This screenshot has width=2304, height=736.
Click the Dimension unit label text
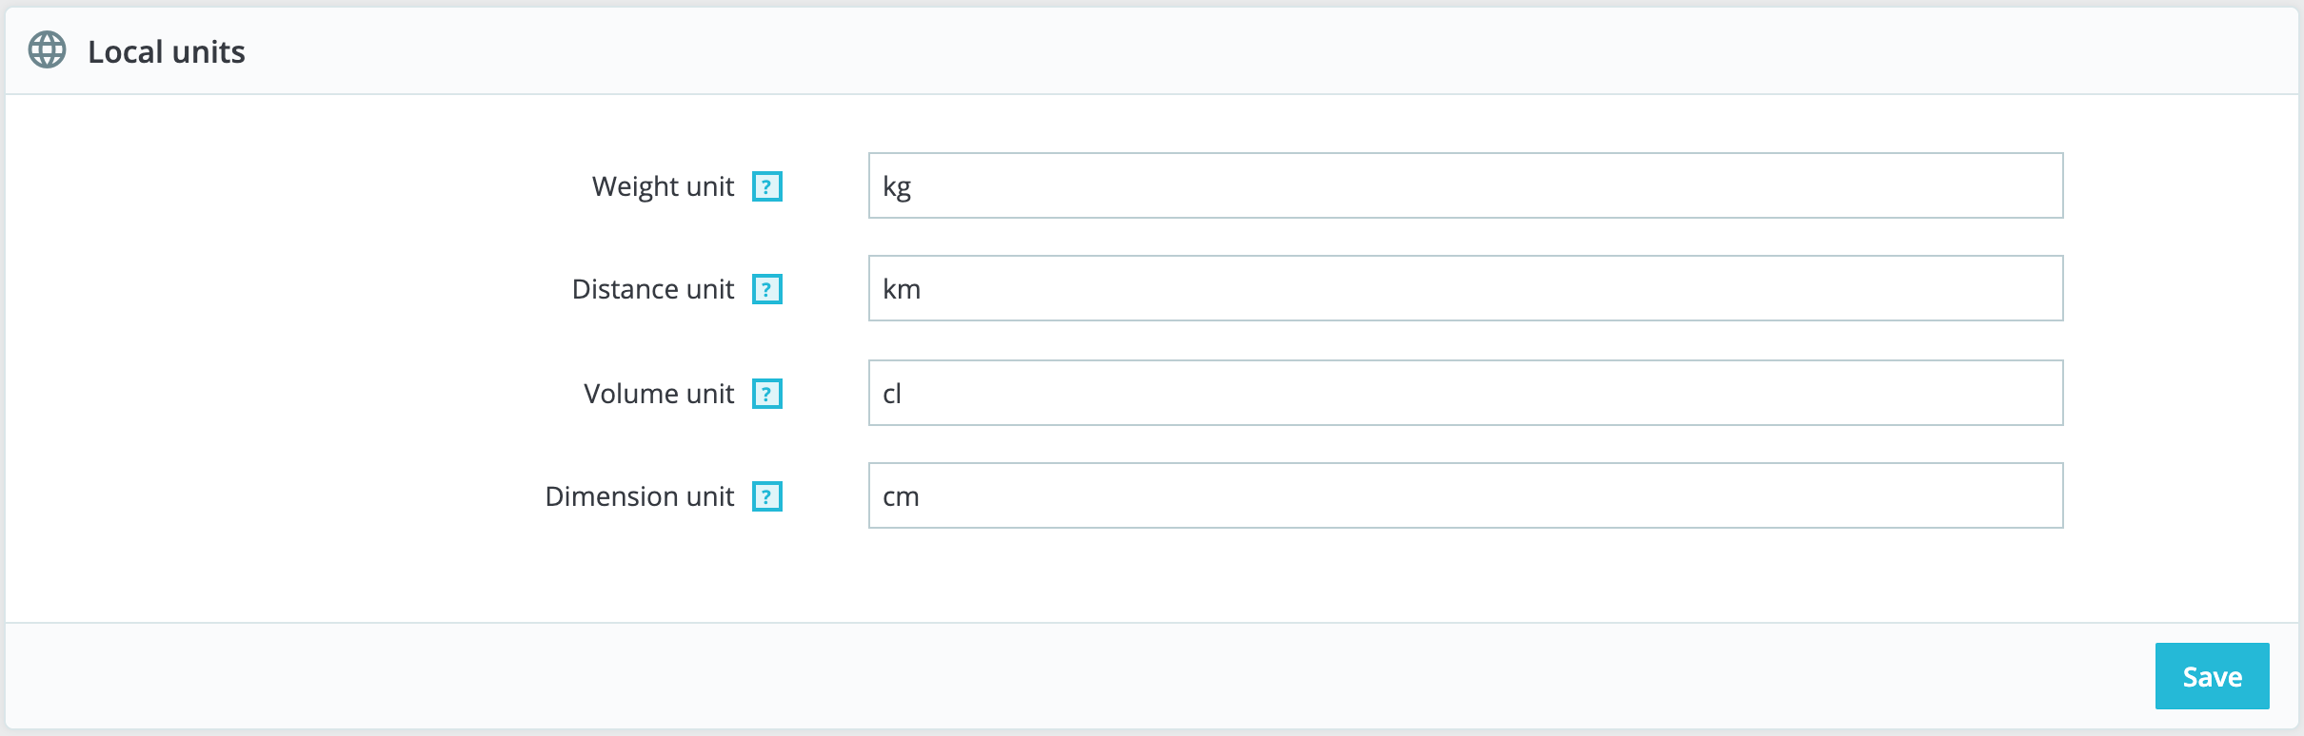point(639,497)
